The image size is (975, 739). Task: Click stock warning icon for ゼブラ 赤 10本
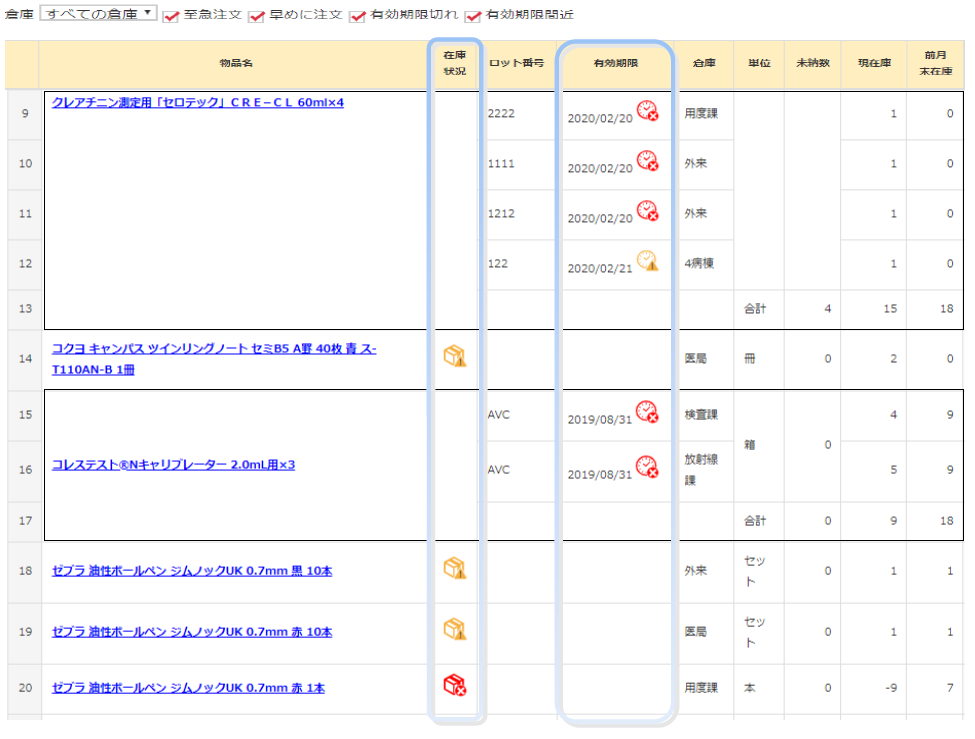[455, 629]
